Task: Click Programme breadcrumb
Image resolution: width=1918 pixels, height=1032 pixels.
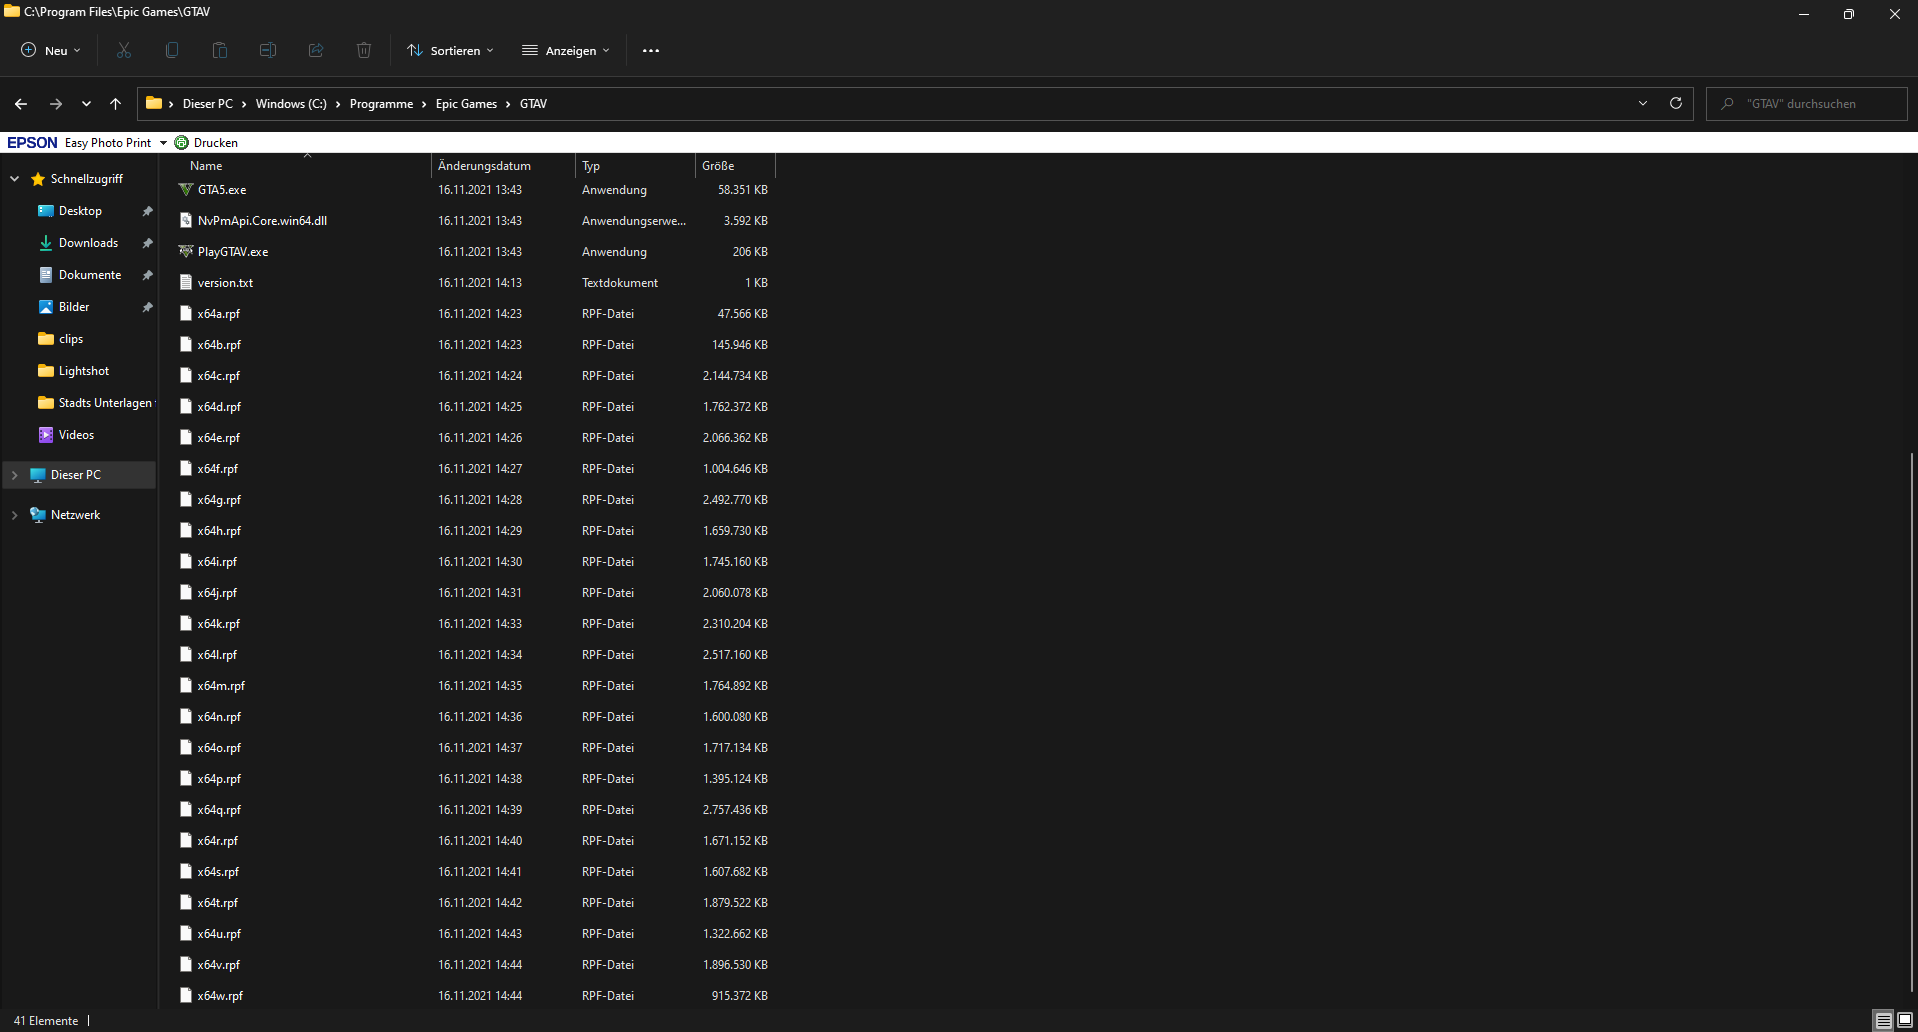Action: [x=381, y=104]
